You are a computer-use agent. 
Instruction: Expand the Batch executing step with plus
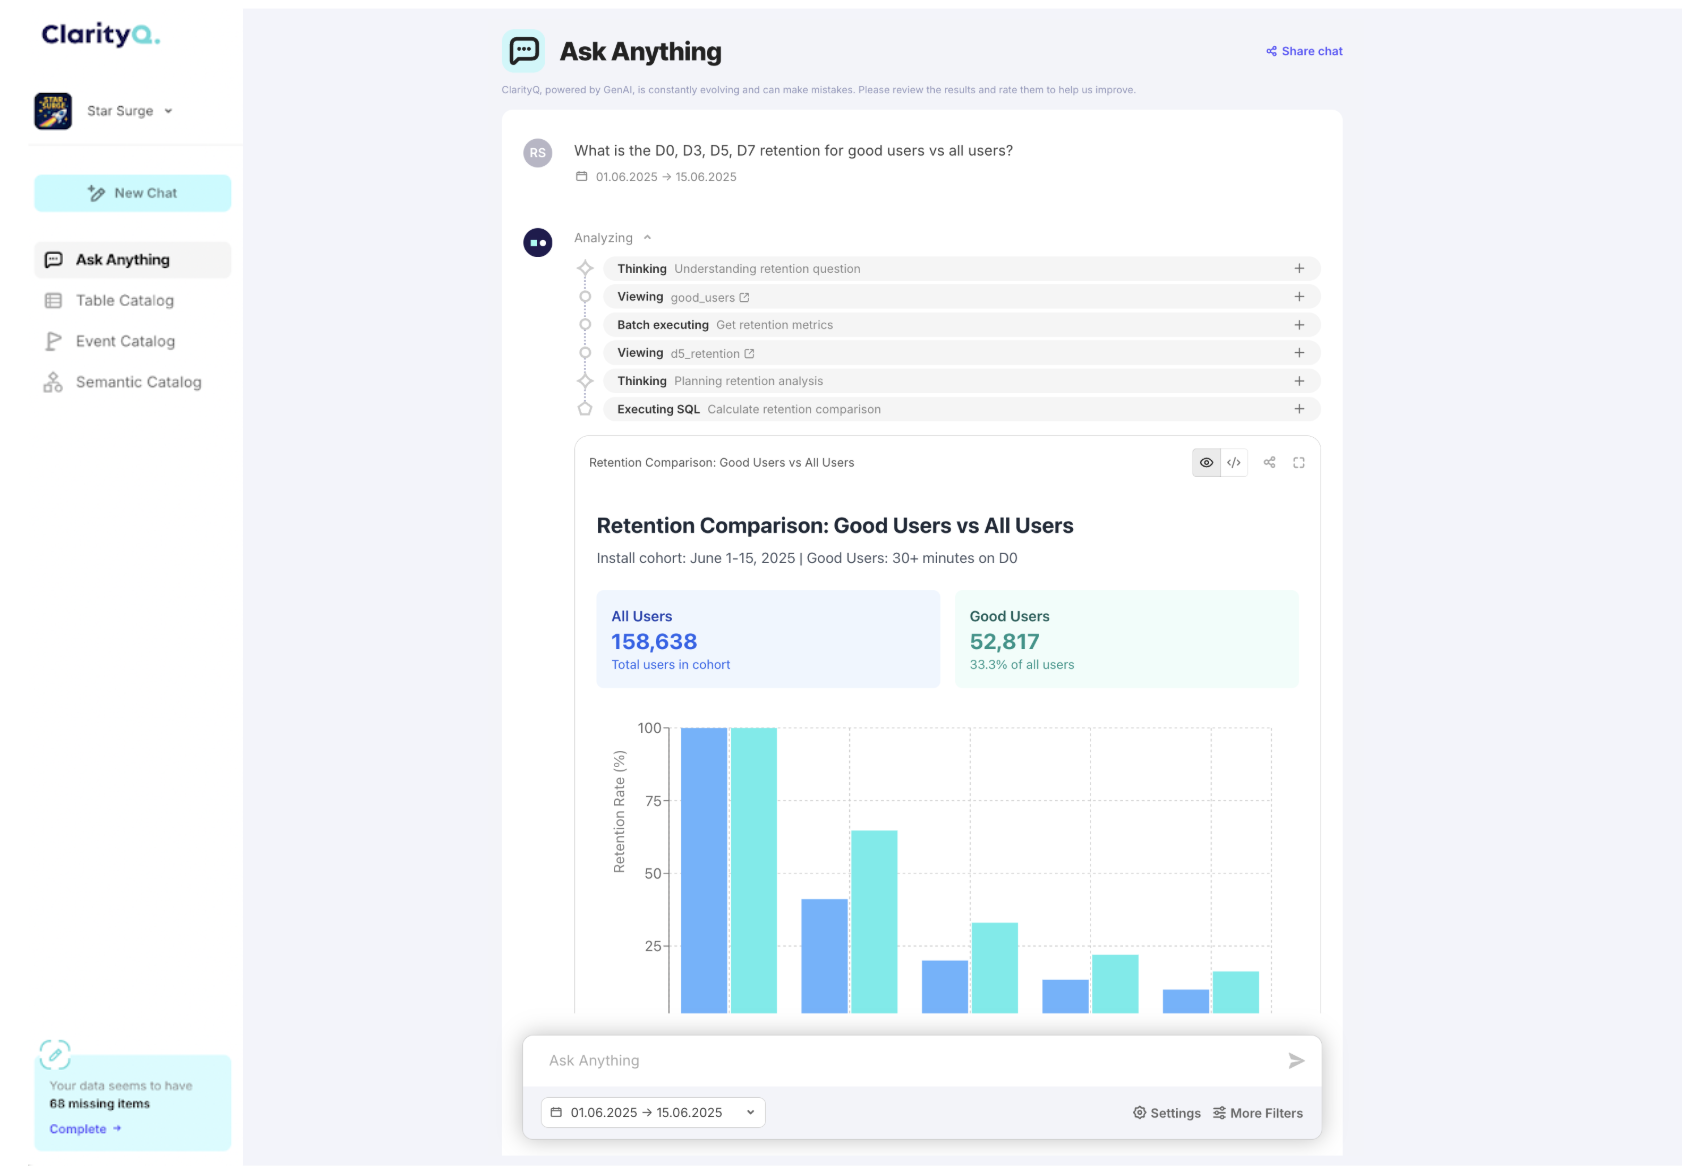1299,325
